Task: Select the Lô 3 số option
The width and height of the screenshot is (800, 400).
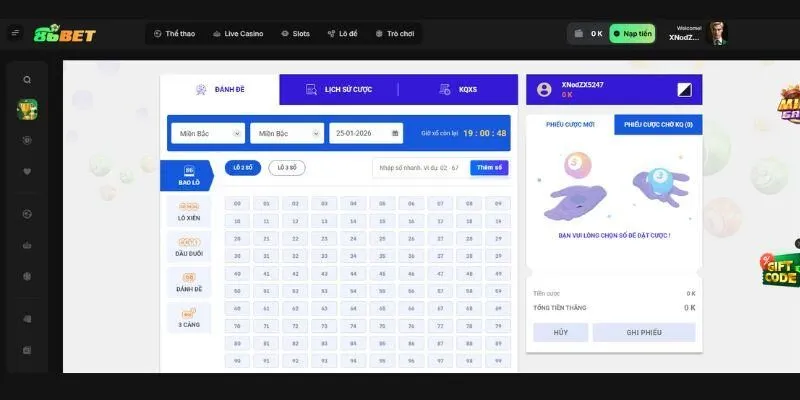Action: [x=287, y=167]
